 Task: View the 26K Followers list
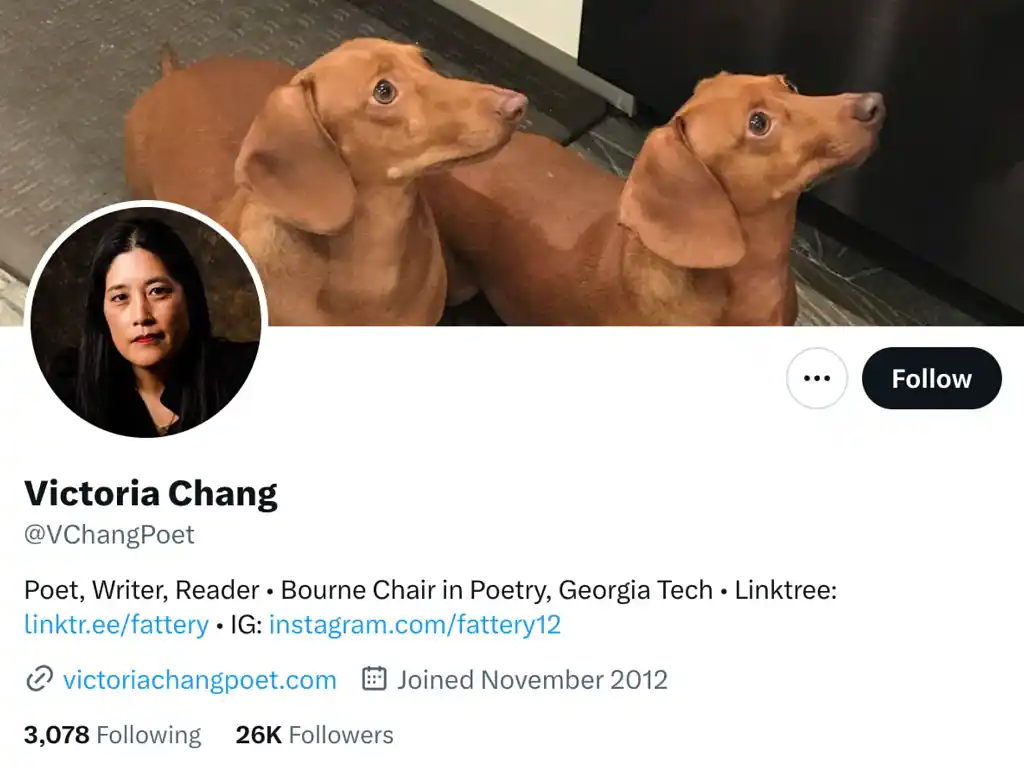(314, 735)
